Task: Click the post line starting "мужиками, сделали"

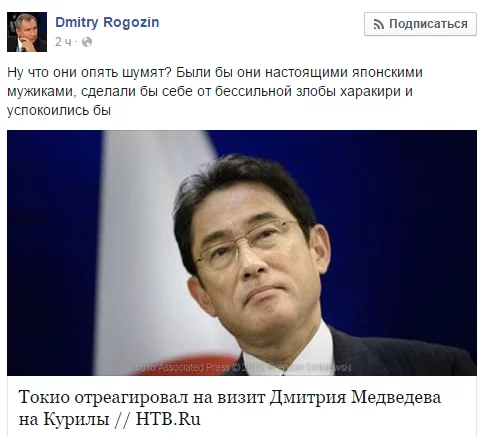Action: [x=210, y=91]
